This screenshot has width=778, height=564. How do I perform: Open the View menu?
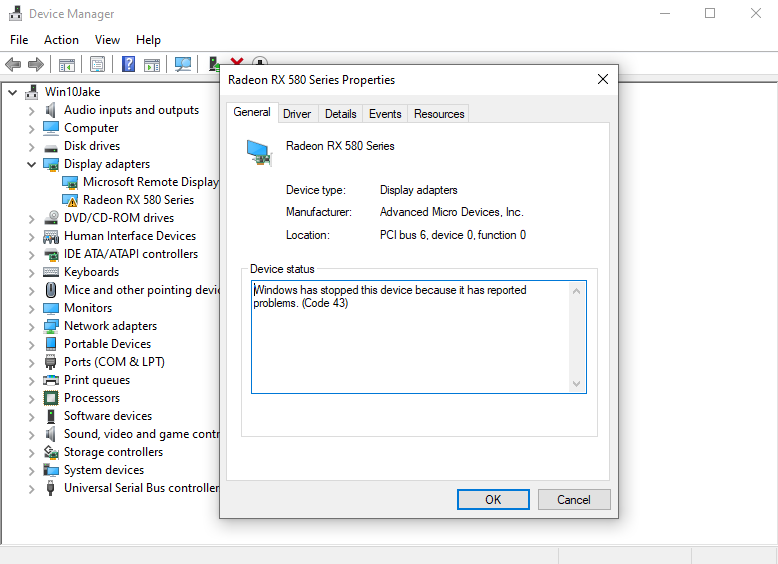(107, 40)
